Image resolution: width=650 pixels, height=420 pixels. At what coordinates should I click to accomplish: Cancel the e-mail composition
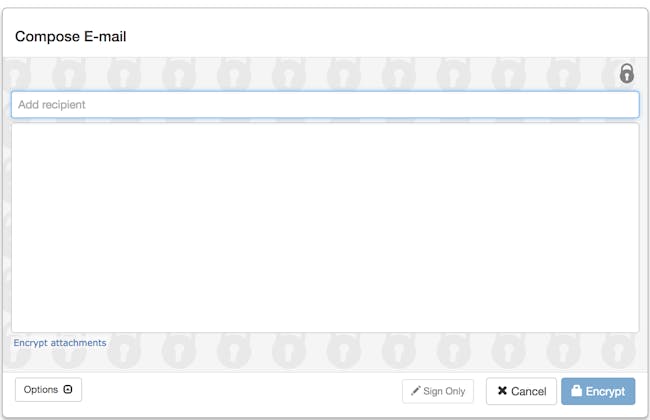(x=521, y=391)
